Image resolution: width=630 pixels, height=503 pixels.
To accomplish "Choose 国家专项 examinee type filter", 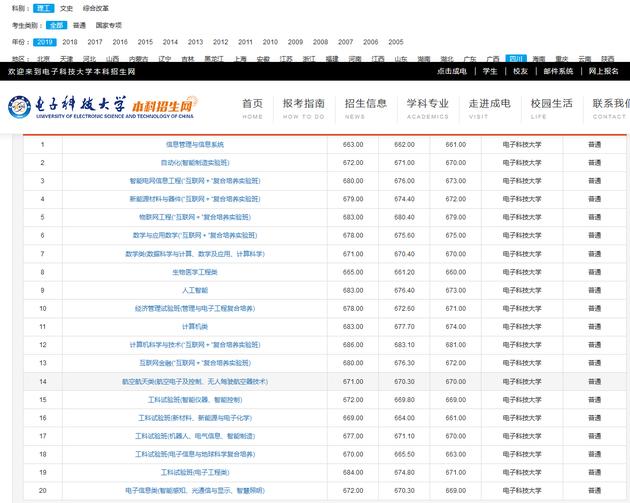I will pos(108,25).
